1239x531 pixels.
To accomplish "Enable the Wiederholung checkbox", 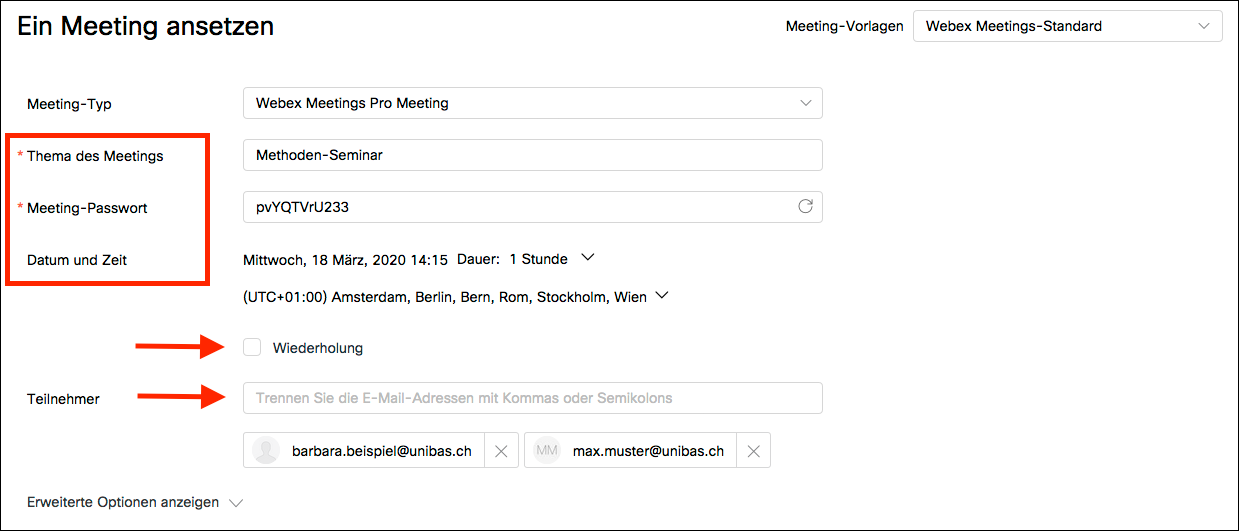I will (x=252, y=347).
